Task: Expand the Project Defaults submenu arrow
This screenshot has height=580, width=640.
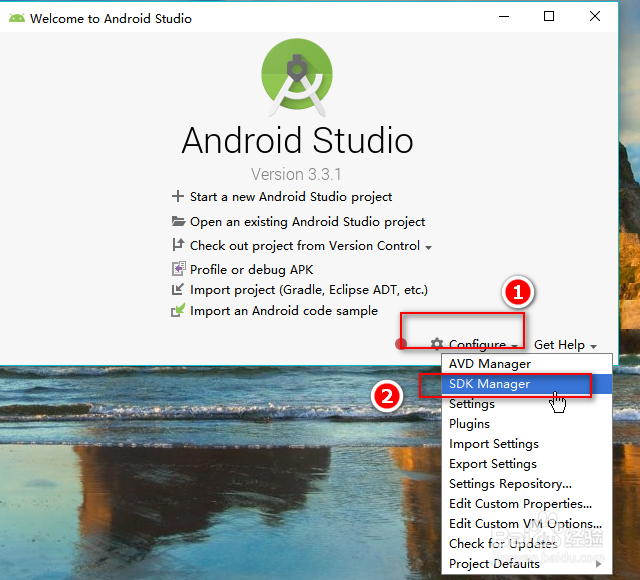Action: pyautogui.click(x=598, y=564)
